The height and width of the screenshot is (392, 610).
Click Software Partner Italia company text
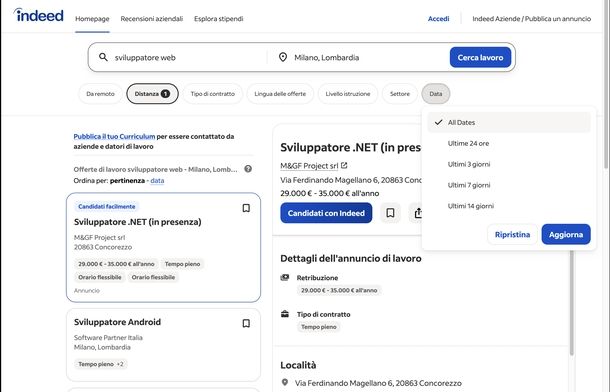click(x=108, y=338)
